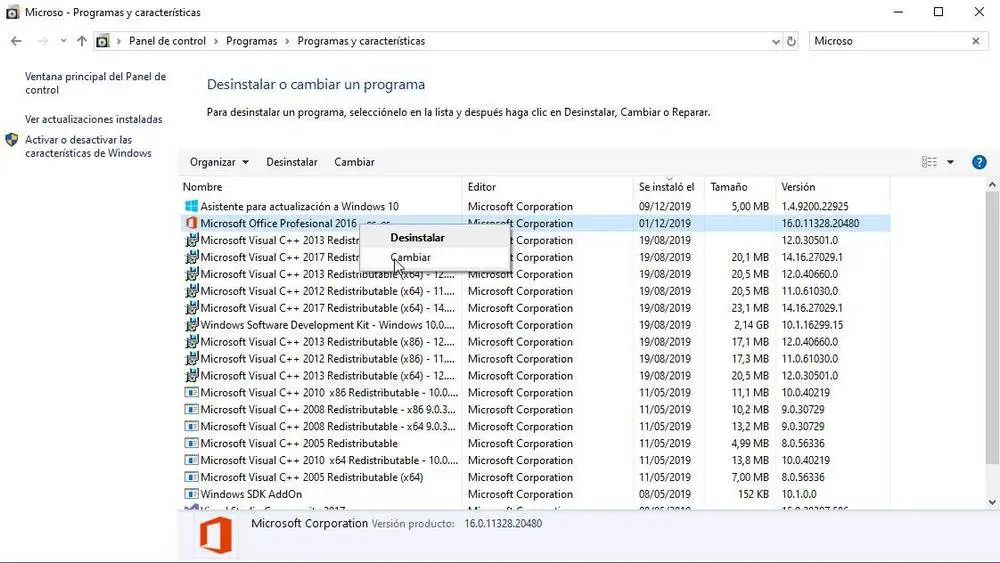The image size is (1000, 563).
Task: Click the large Office logo in details pane
Action: click(216, 535)
